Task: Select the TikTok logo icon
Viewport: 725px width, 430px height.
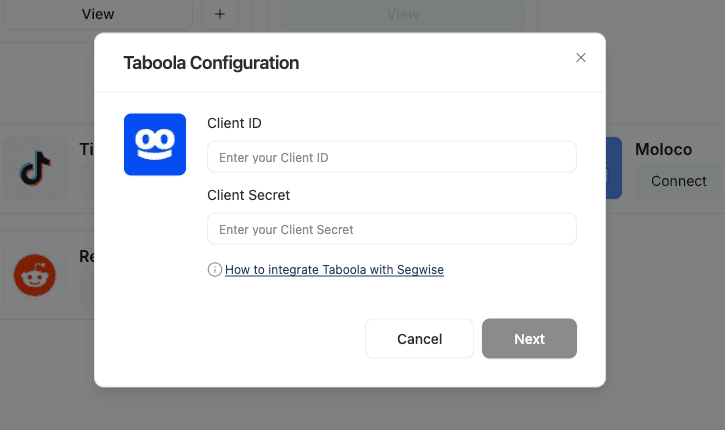Action: coord(34,168)
